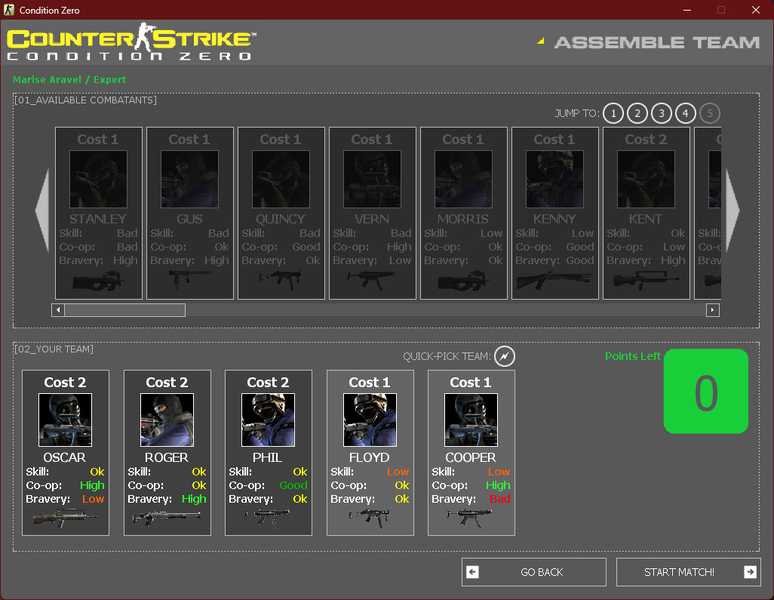774x600 pixels.
Task: Click the Points Left green counter
Action: coord(706,391)
